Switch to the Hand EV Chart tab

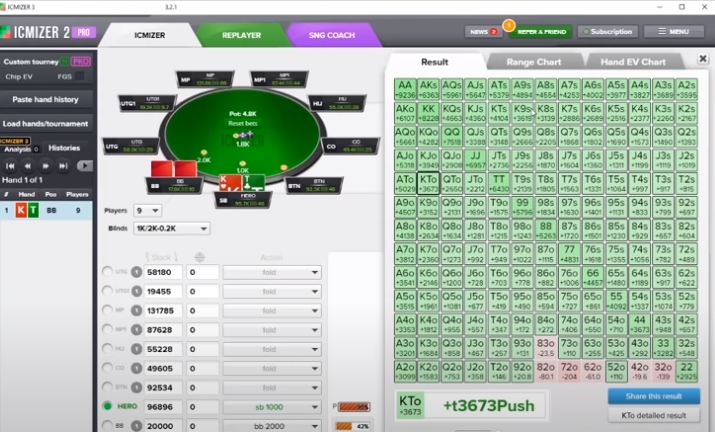click(633, 62)
